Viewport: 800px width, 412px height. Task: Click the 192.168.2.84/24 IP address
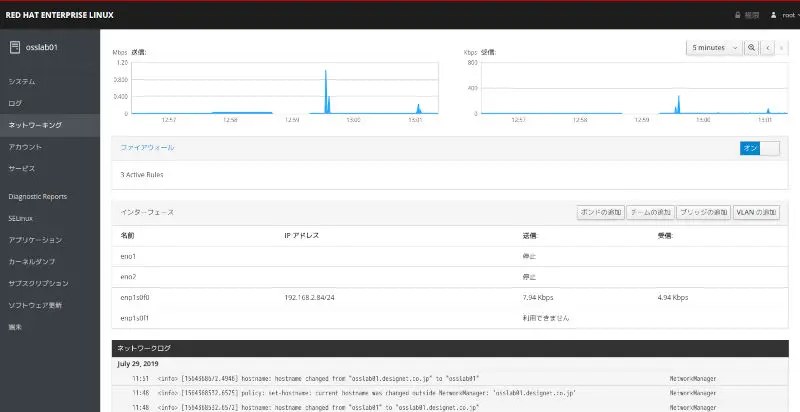[310, 298]
